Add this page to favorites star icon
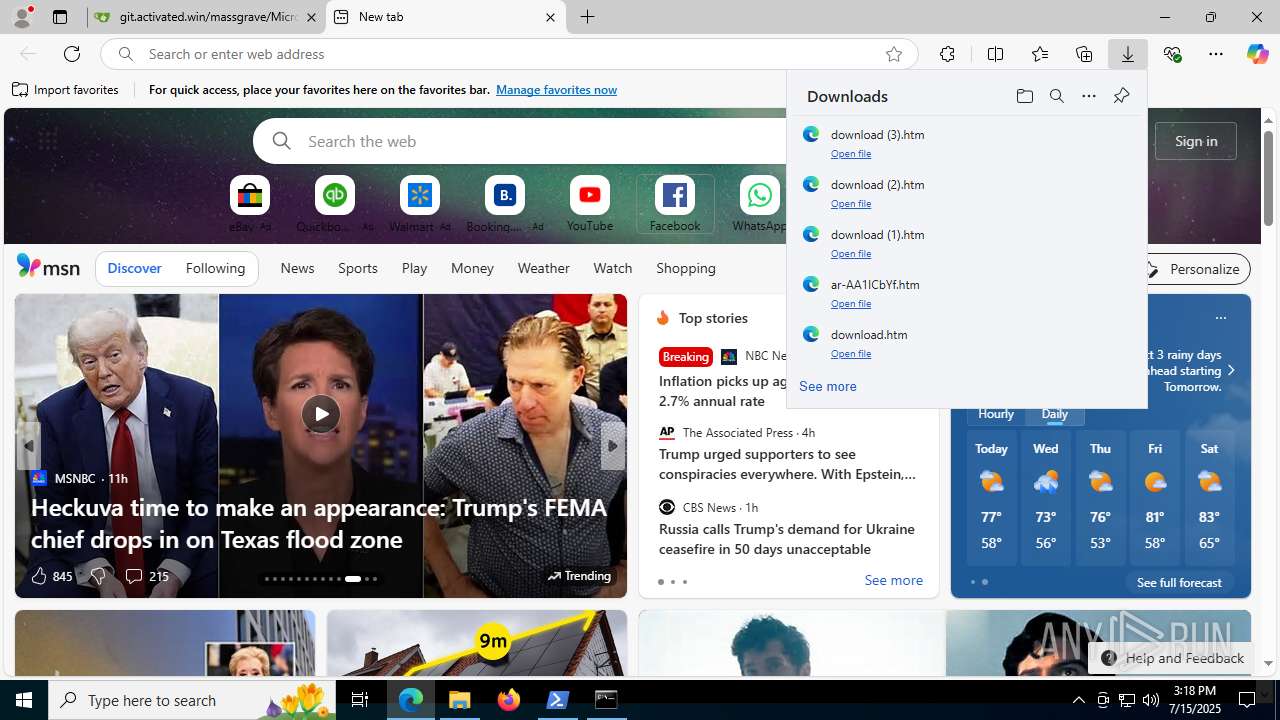Viewport: 1280px width, 720px height. pos(894,54)
